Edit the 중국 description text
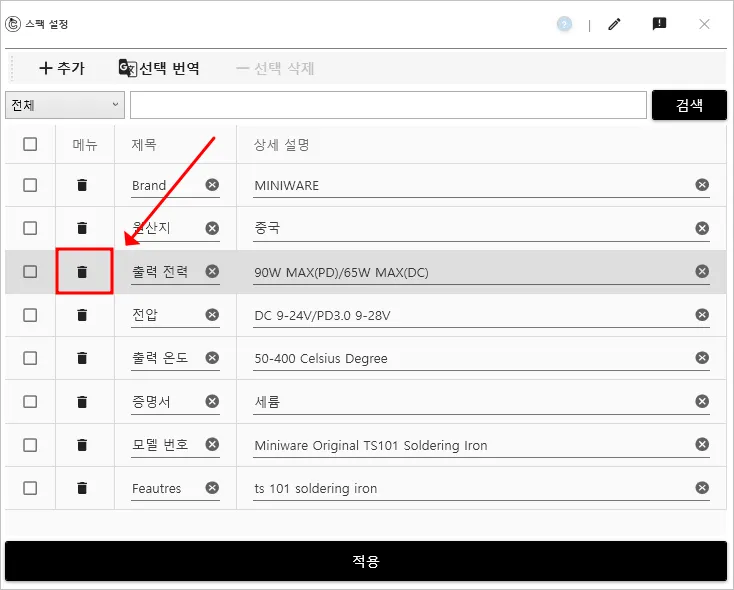 click(267, 228)
